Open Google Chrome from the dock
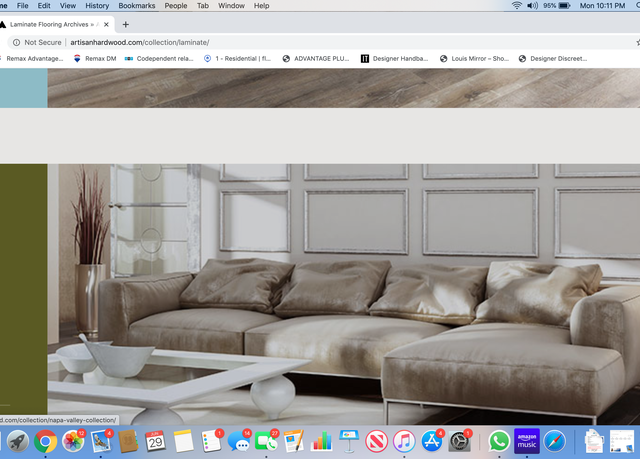 point(45,441)
